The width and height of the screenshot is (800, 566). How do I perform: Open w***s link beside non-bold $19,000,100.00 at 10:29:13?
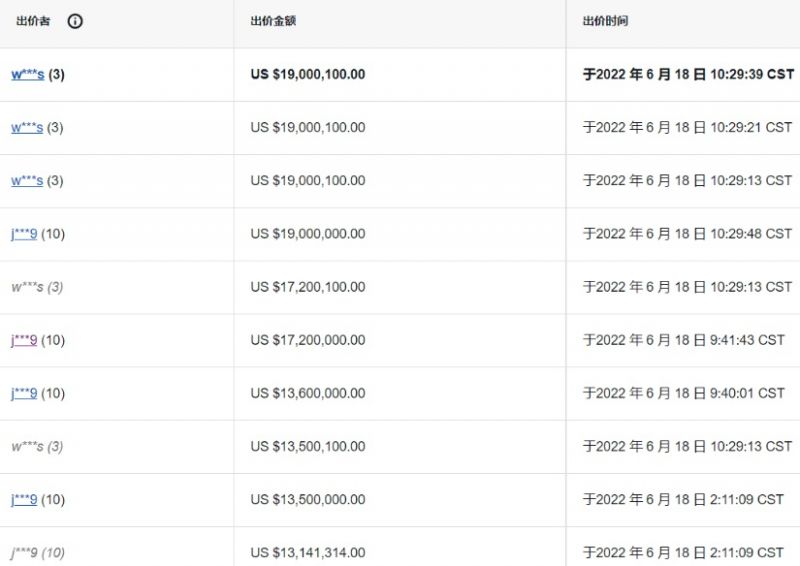point(27,181)
